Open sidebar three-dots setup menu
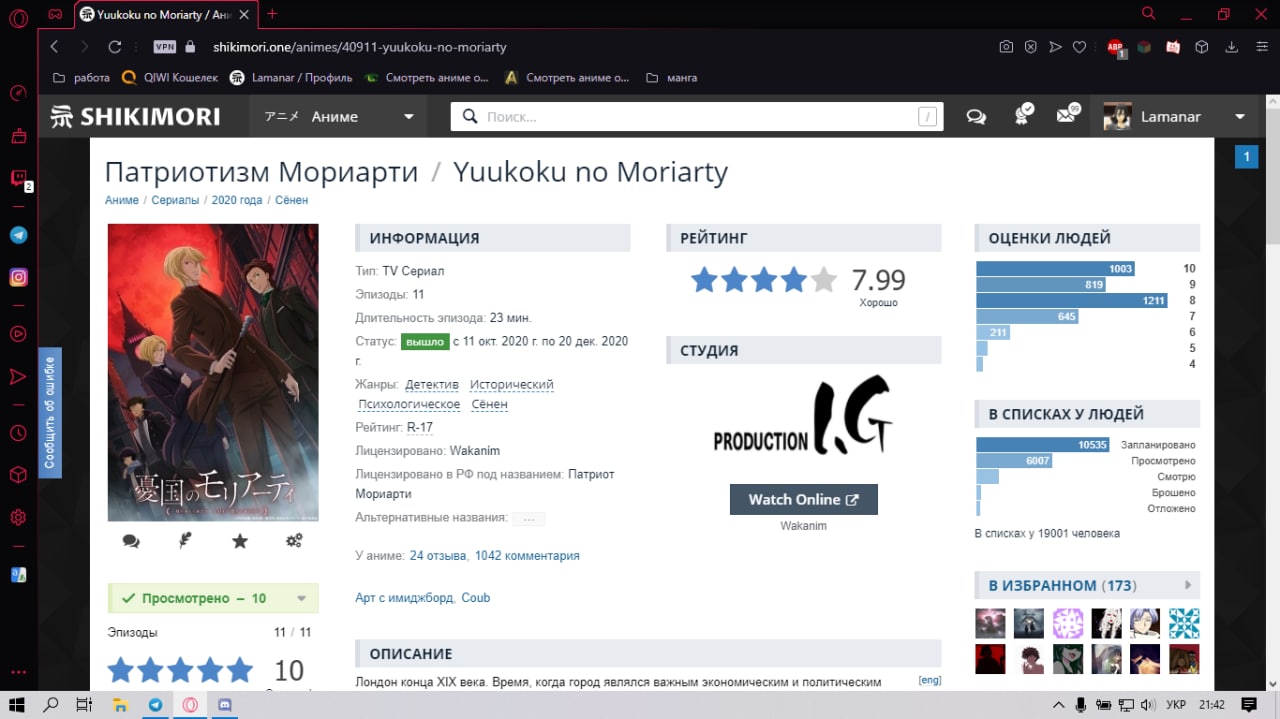The image size is (1280, 719). pos(18,673)
